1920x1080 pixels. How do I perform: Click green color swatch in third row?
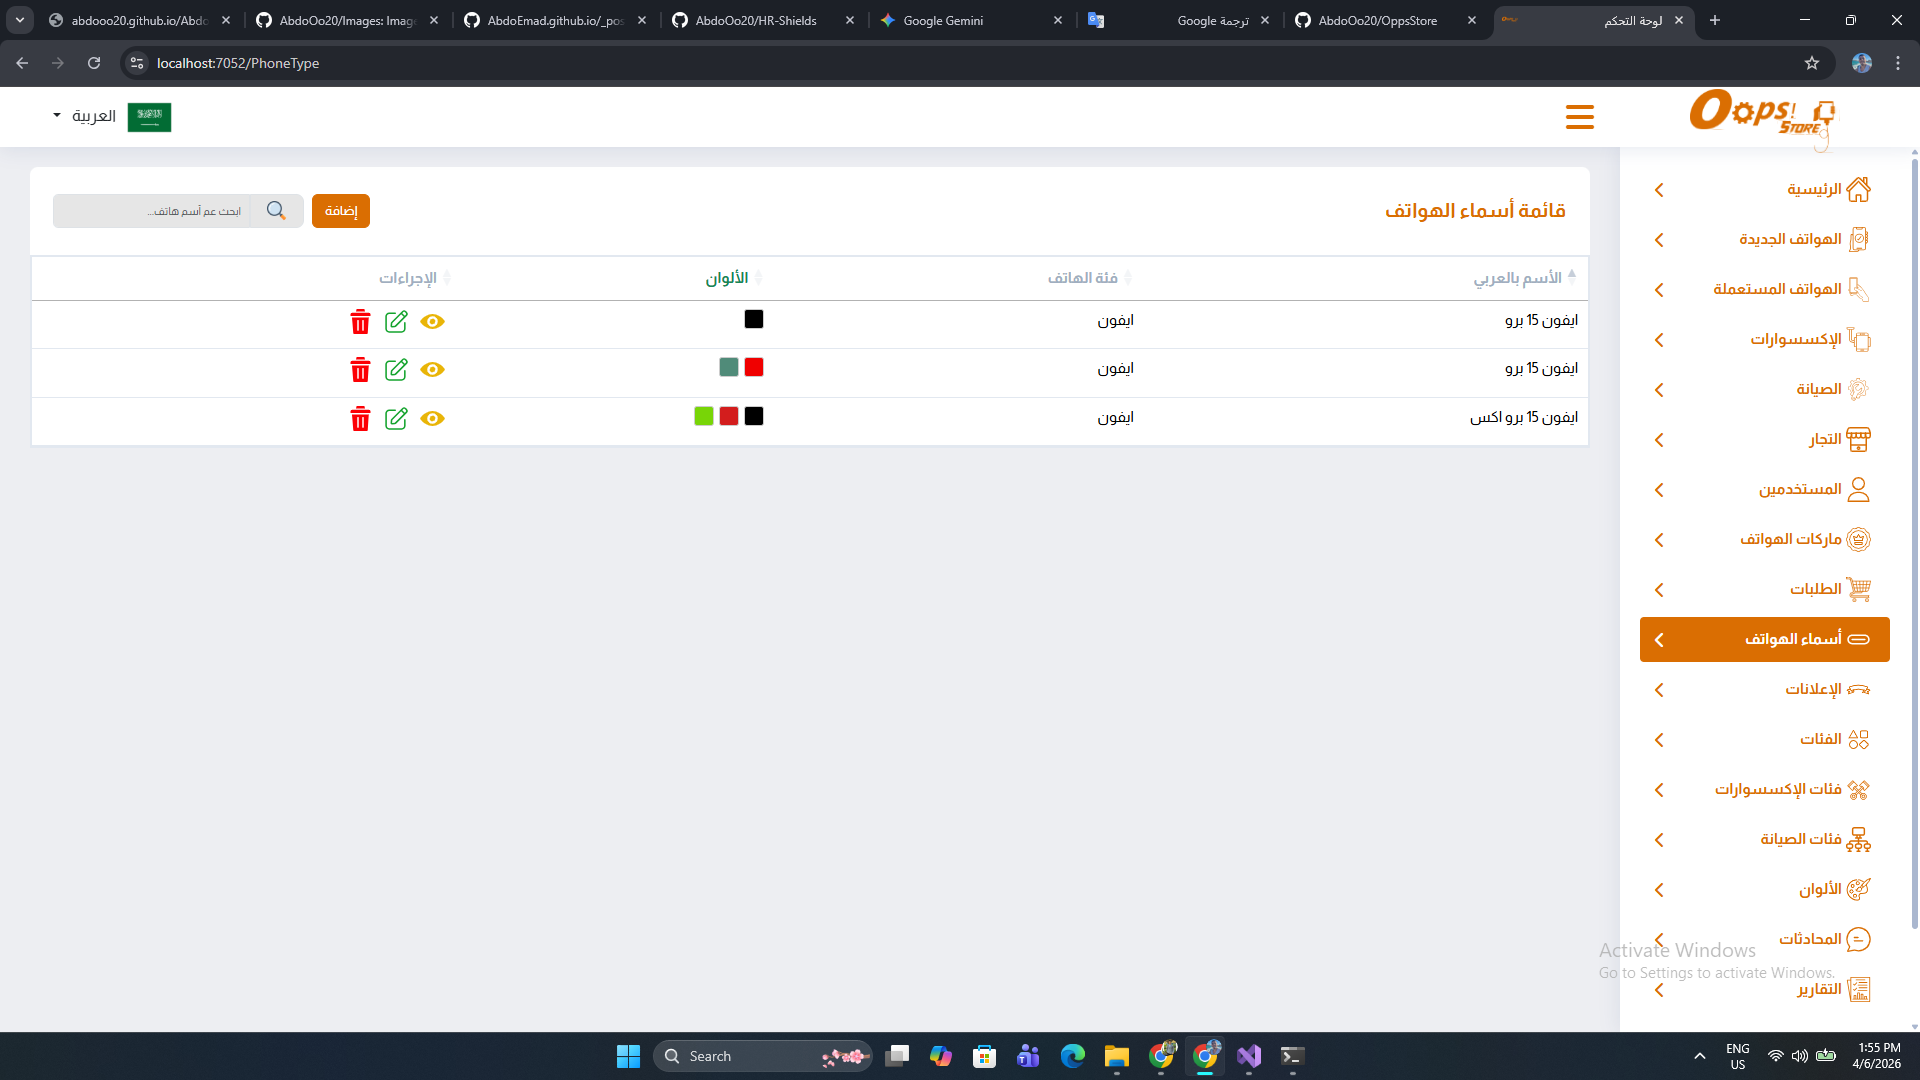pos(704,416)
